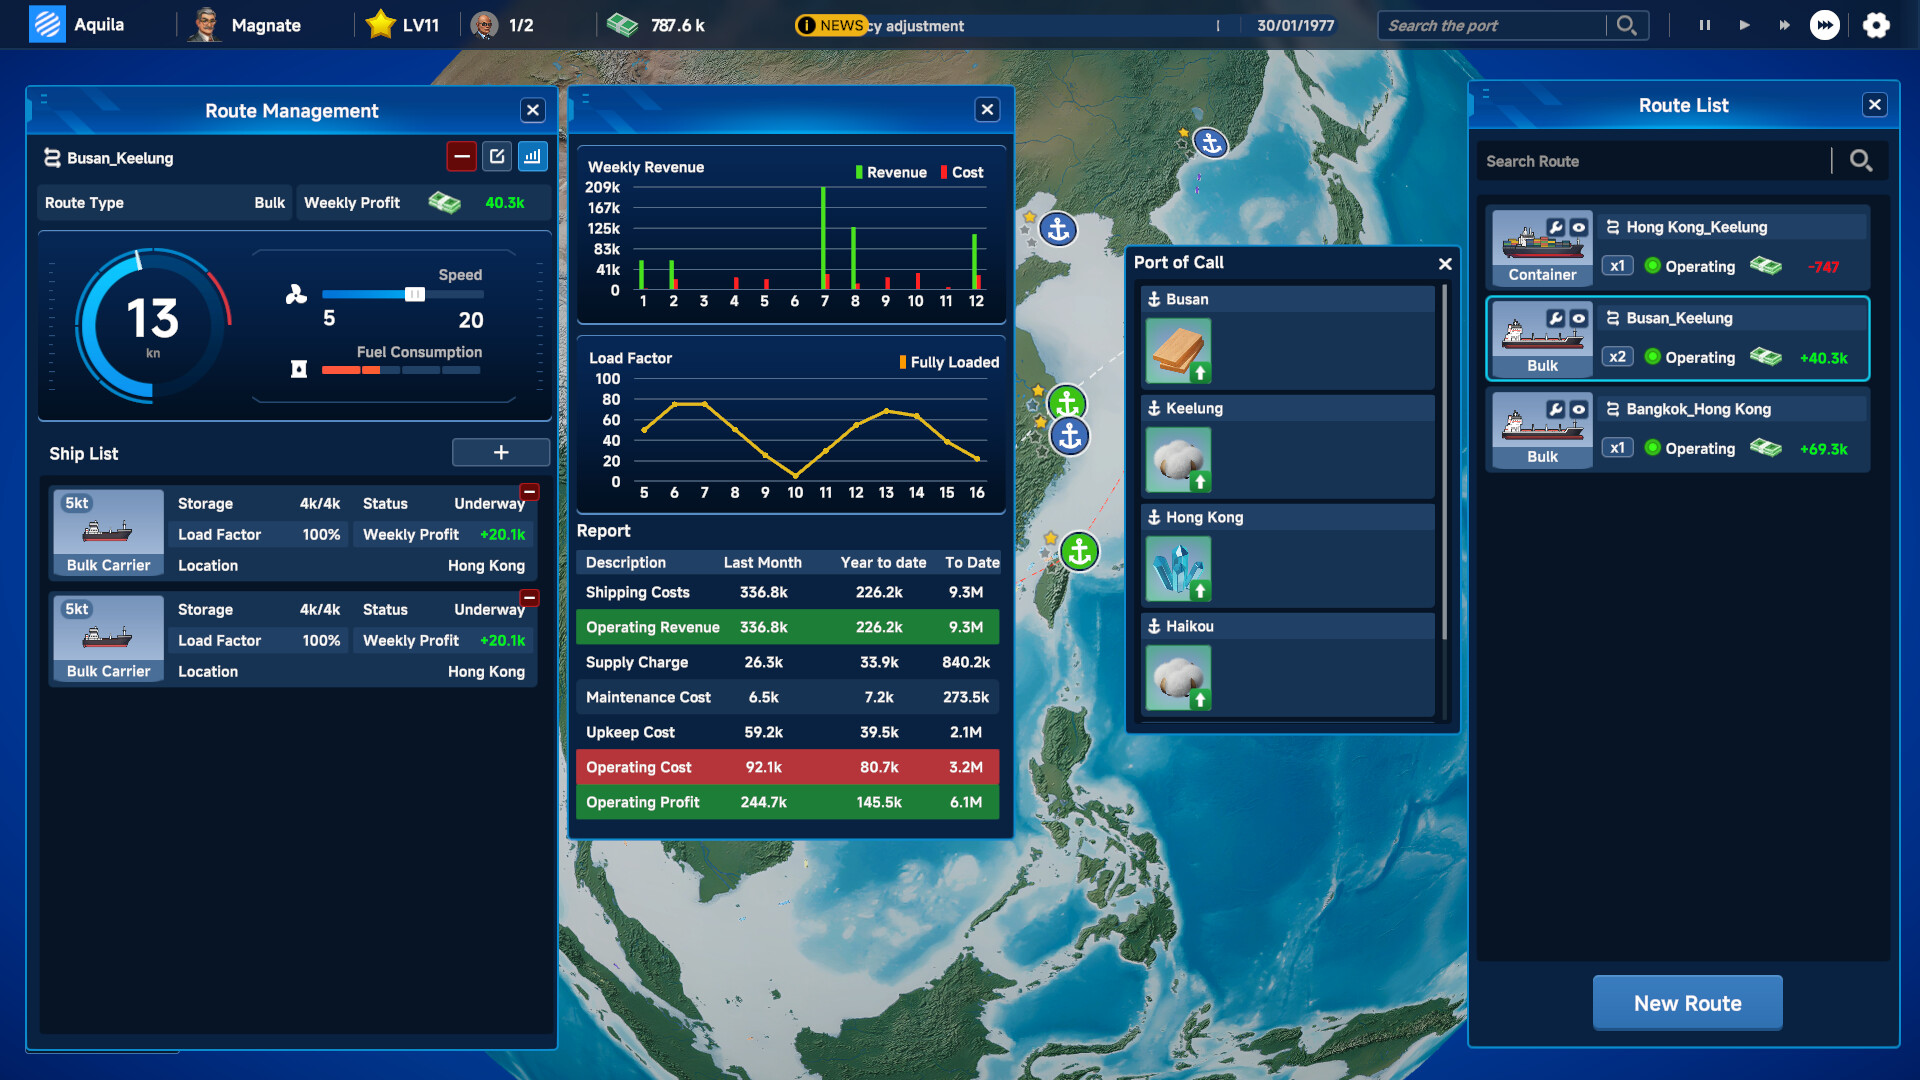1920x1080 pixels.
Task: Click the edit route pencil icon
Action: pos(497,156)
